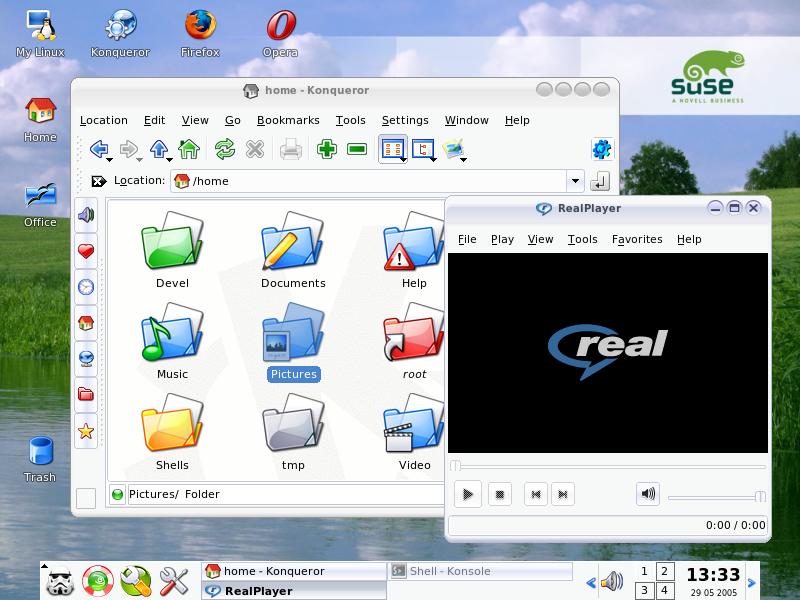
Task: Select the Devel folder
Action: [172, 250]
